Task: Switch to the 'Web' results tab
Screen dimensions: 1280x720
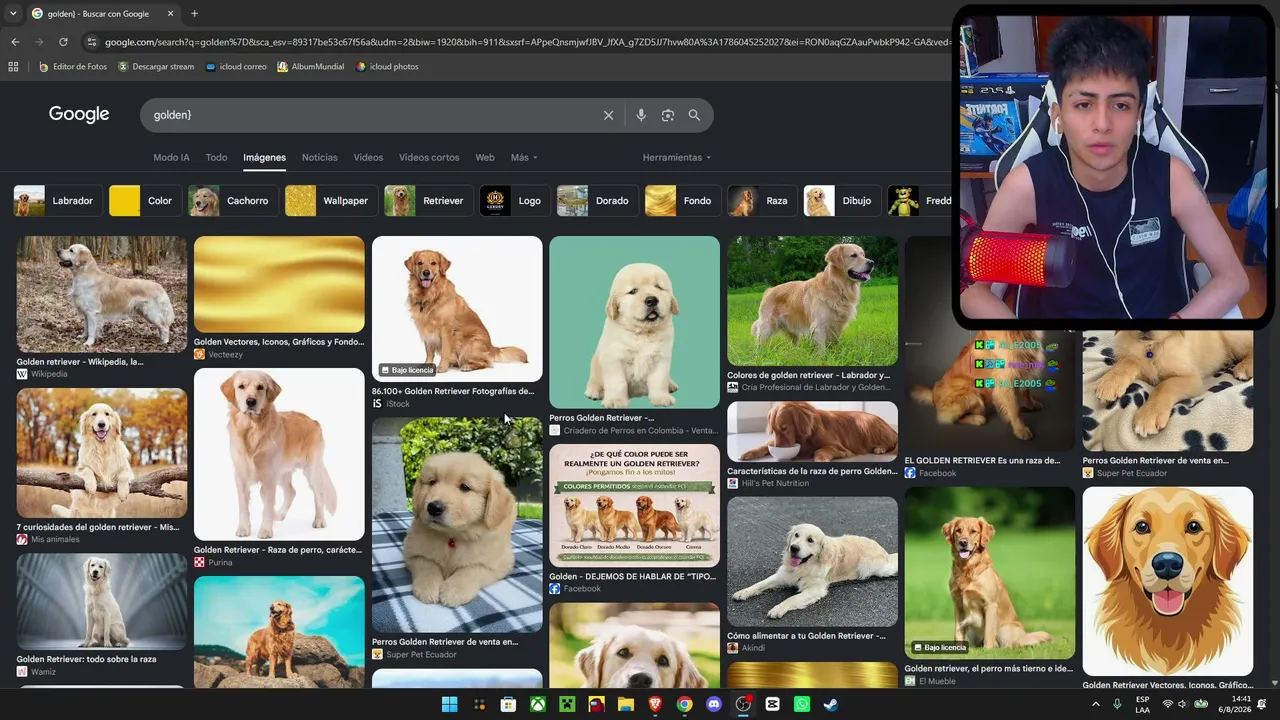Action: pos(485,157)
